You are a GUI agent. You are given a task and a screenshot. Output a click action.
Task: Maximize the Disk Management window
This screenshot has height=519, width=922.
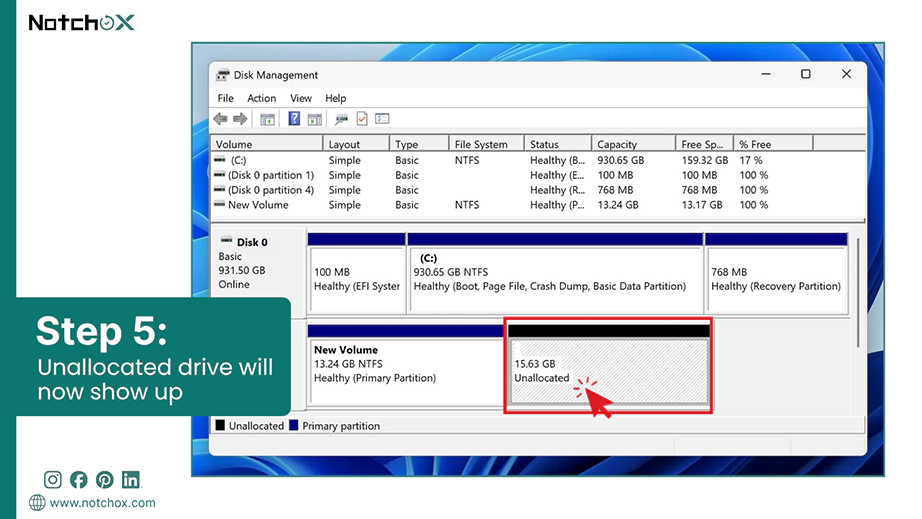pos(806,74)
